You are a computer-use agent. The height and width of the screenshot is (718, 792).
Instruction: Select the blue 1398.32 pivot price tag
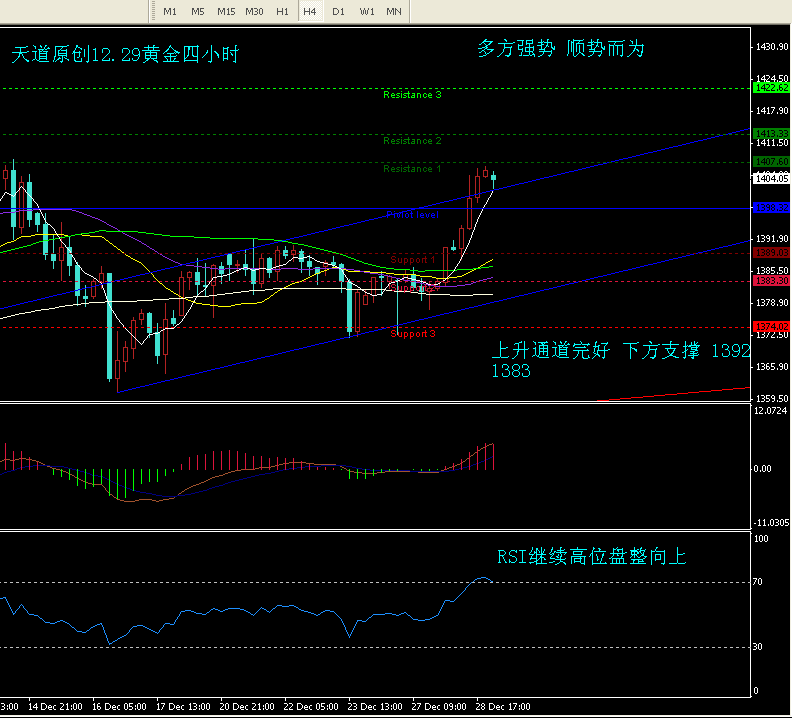pos(771,208)
